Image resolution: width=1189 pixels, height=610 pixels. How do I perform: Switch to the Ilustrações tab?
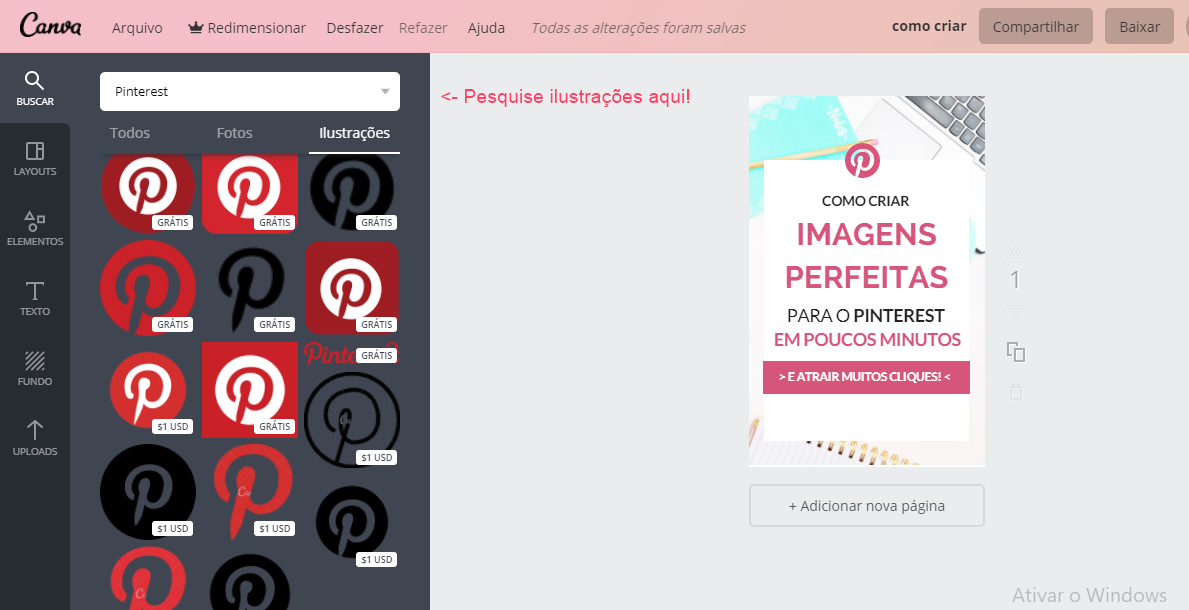coord(354,133)
